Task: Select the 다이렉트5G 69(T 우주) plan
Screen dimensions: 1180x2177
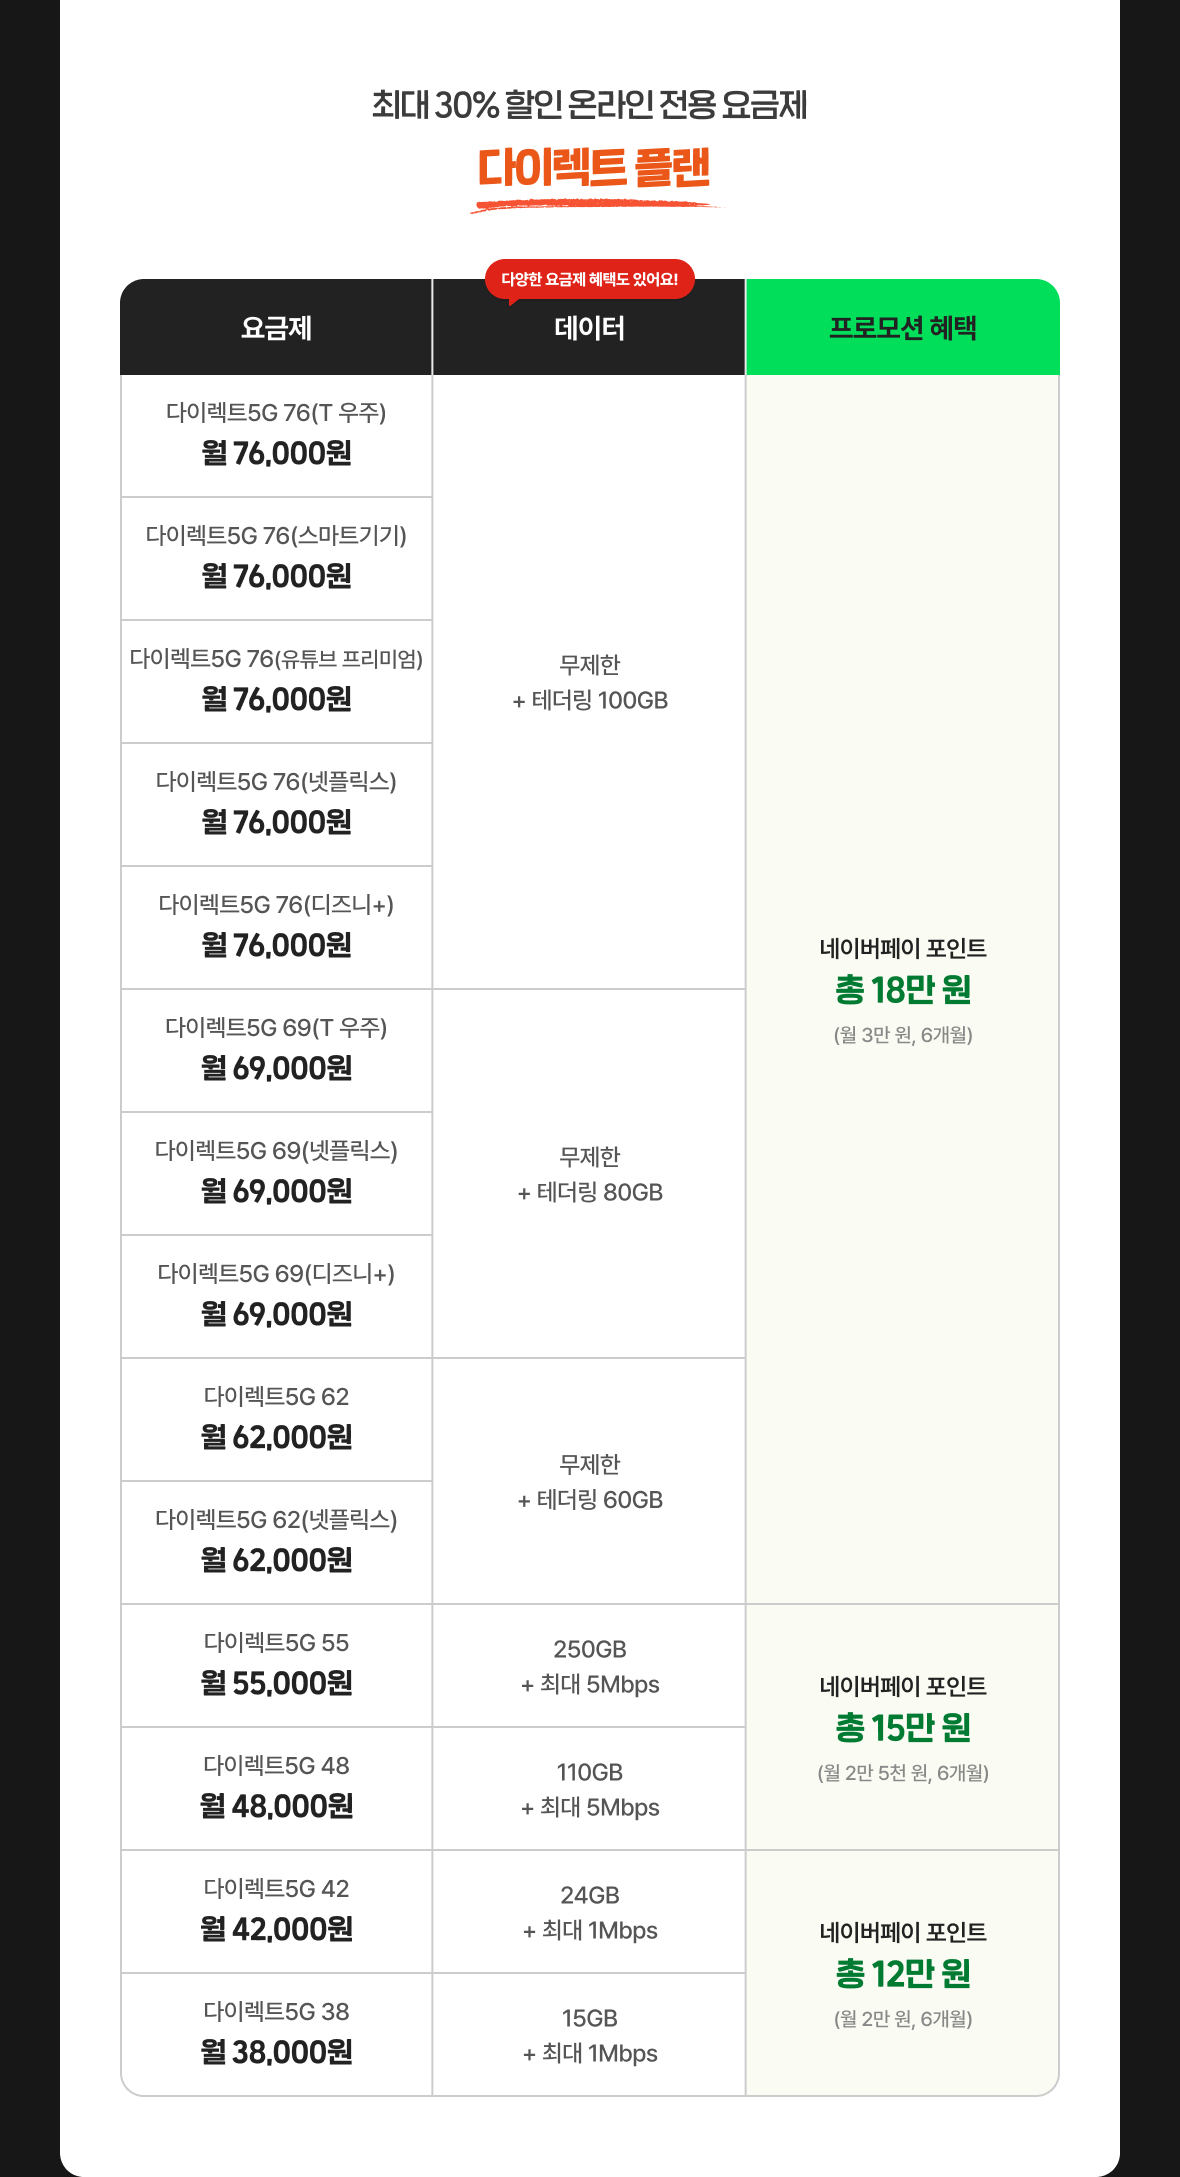Action: (x=276, y=1050)
